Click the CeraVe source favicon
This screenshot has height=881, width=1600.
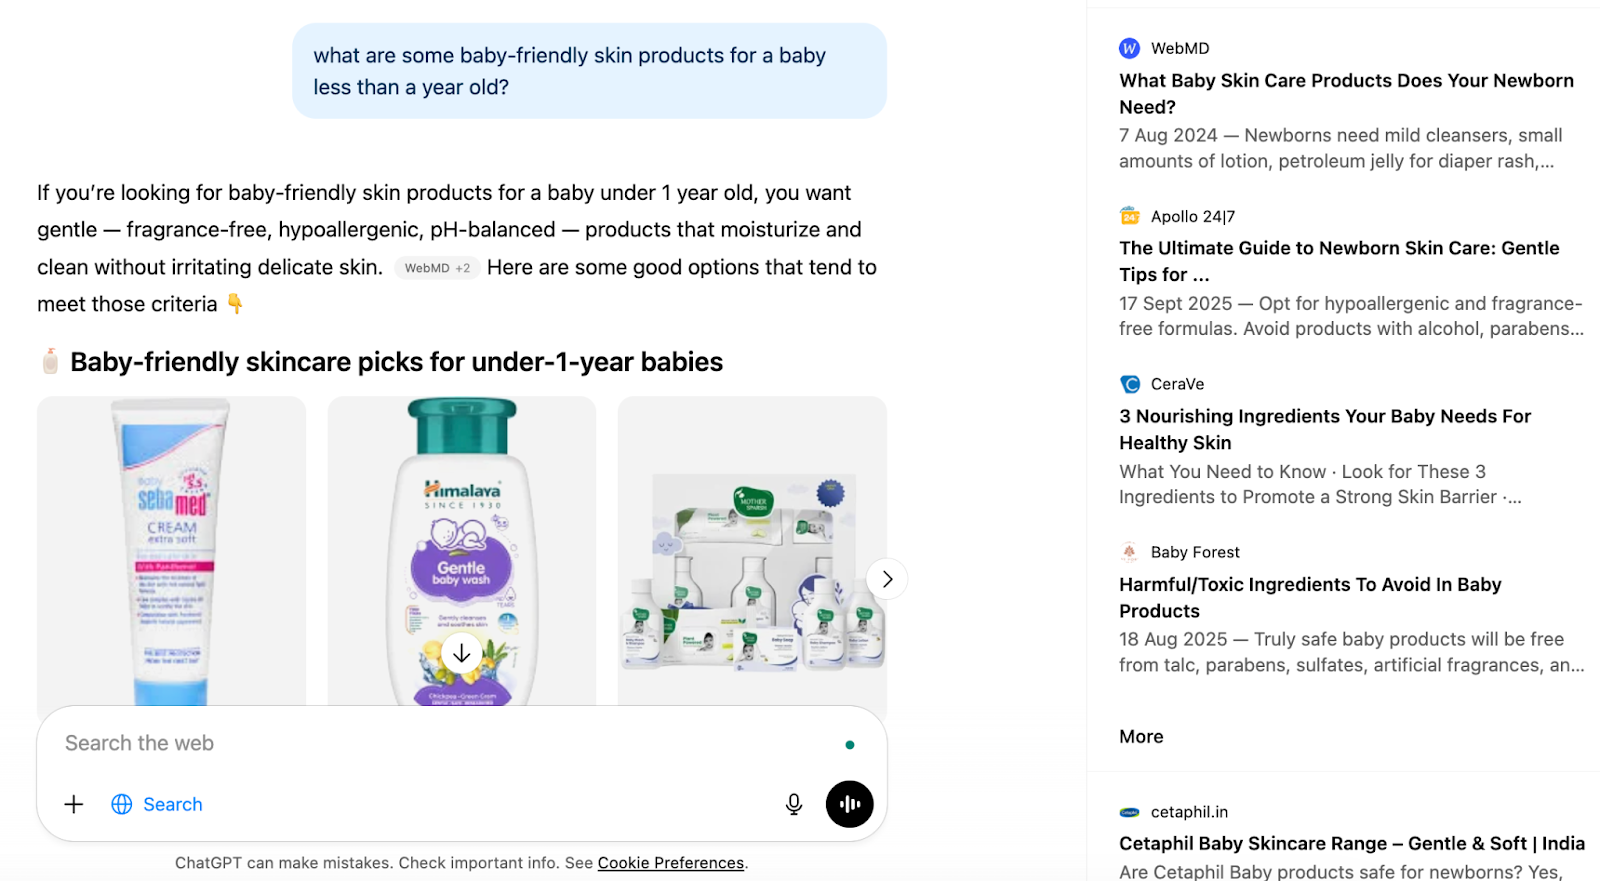[1129, 384]
